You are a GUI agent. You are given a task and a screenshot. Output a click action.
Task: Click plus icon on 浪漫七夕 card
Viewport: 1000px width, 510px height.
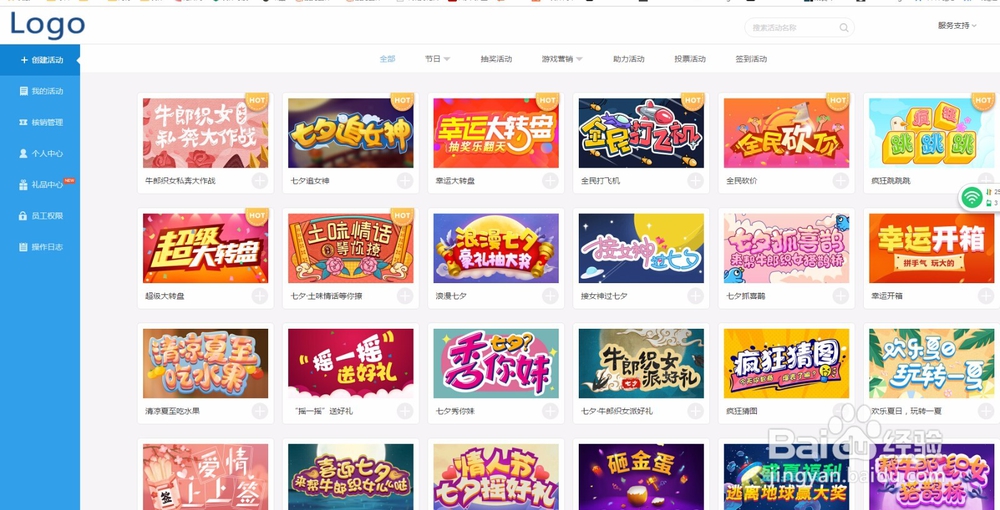click(x=550, y=296)
